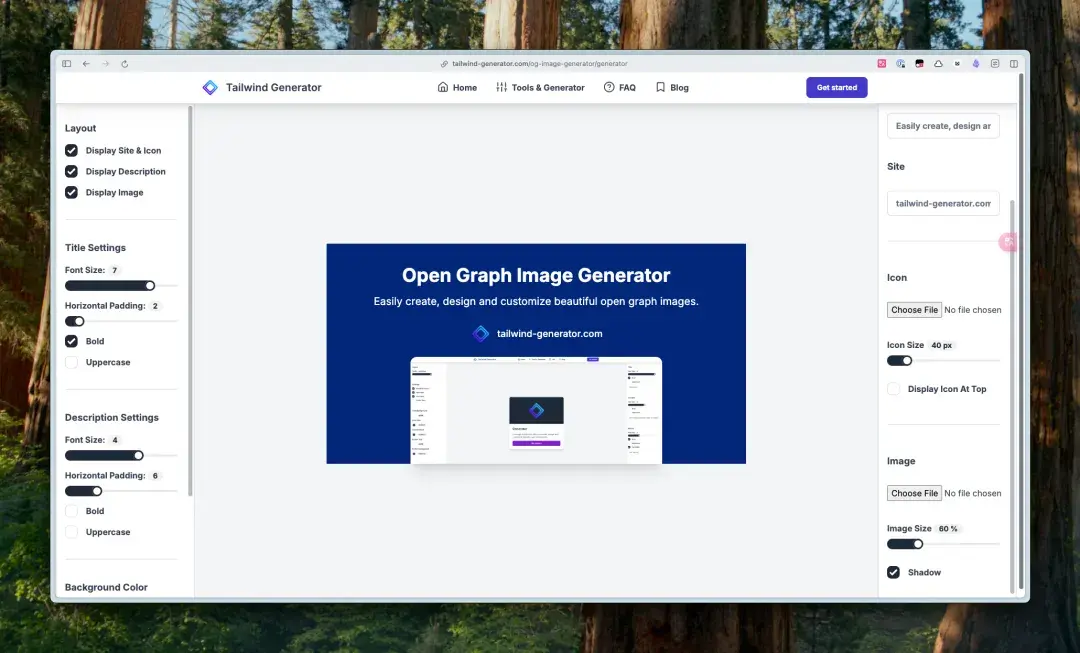This screenshot has height=653, width=1080.
Task: Reload the page with browser refresh icon
Action: click(x=125, y=63)
